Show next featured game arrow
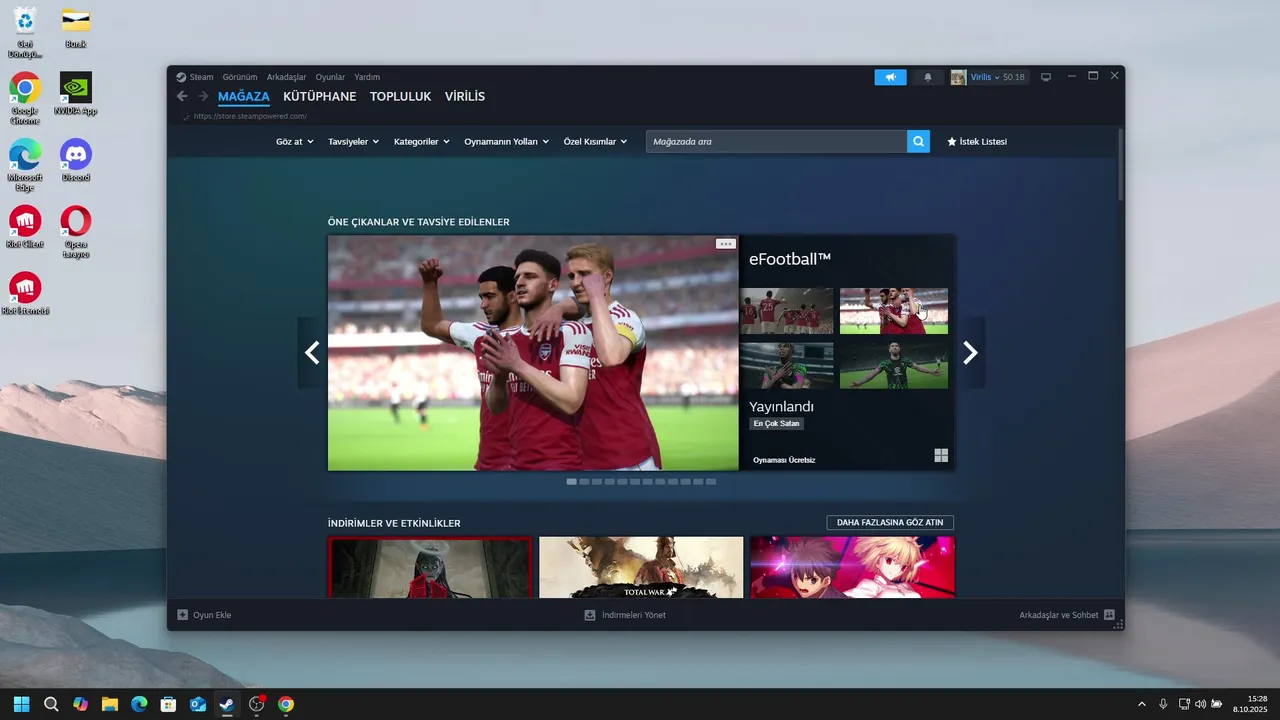The image size is (1280, 720). (970, 352)
